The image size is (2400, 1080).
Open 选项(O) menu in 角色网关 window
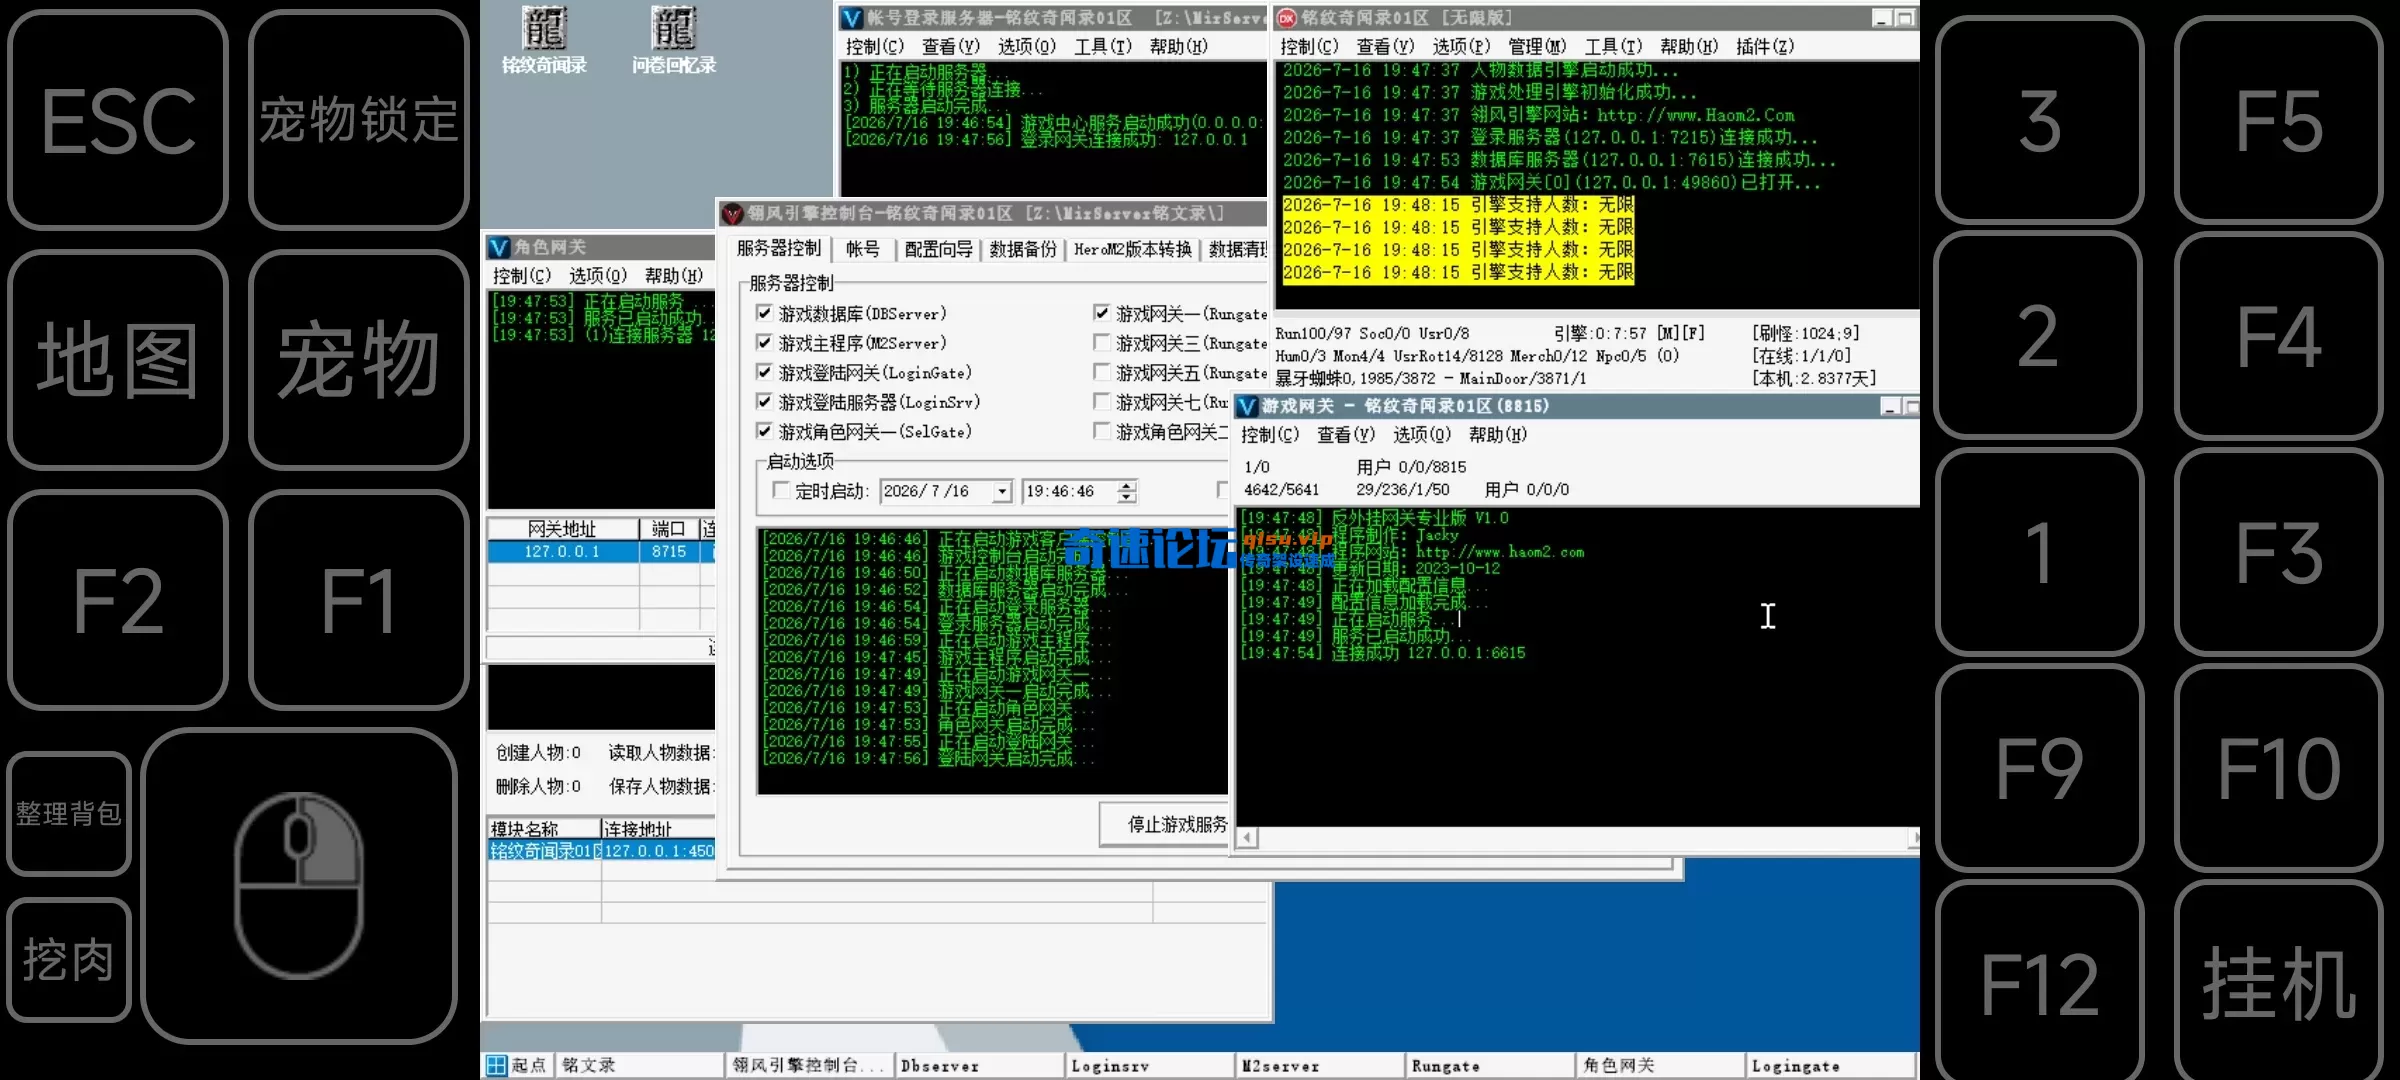(598, 275)
